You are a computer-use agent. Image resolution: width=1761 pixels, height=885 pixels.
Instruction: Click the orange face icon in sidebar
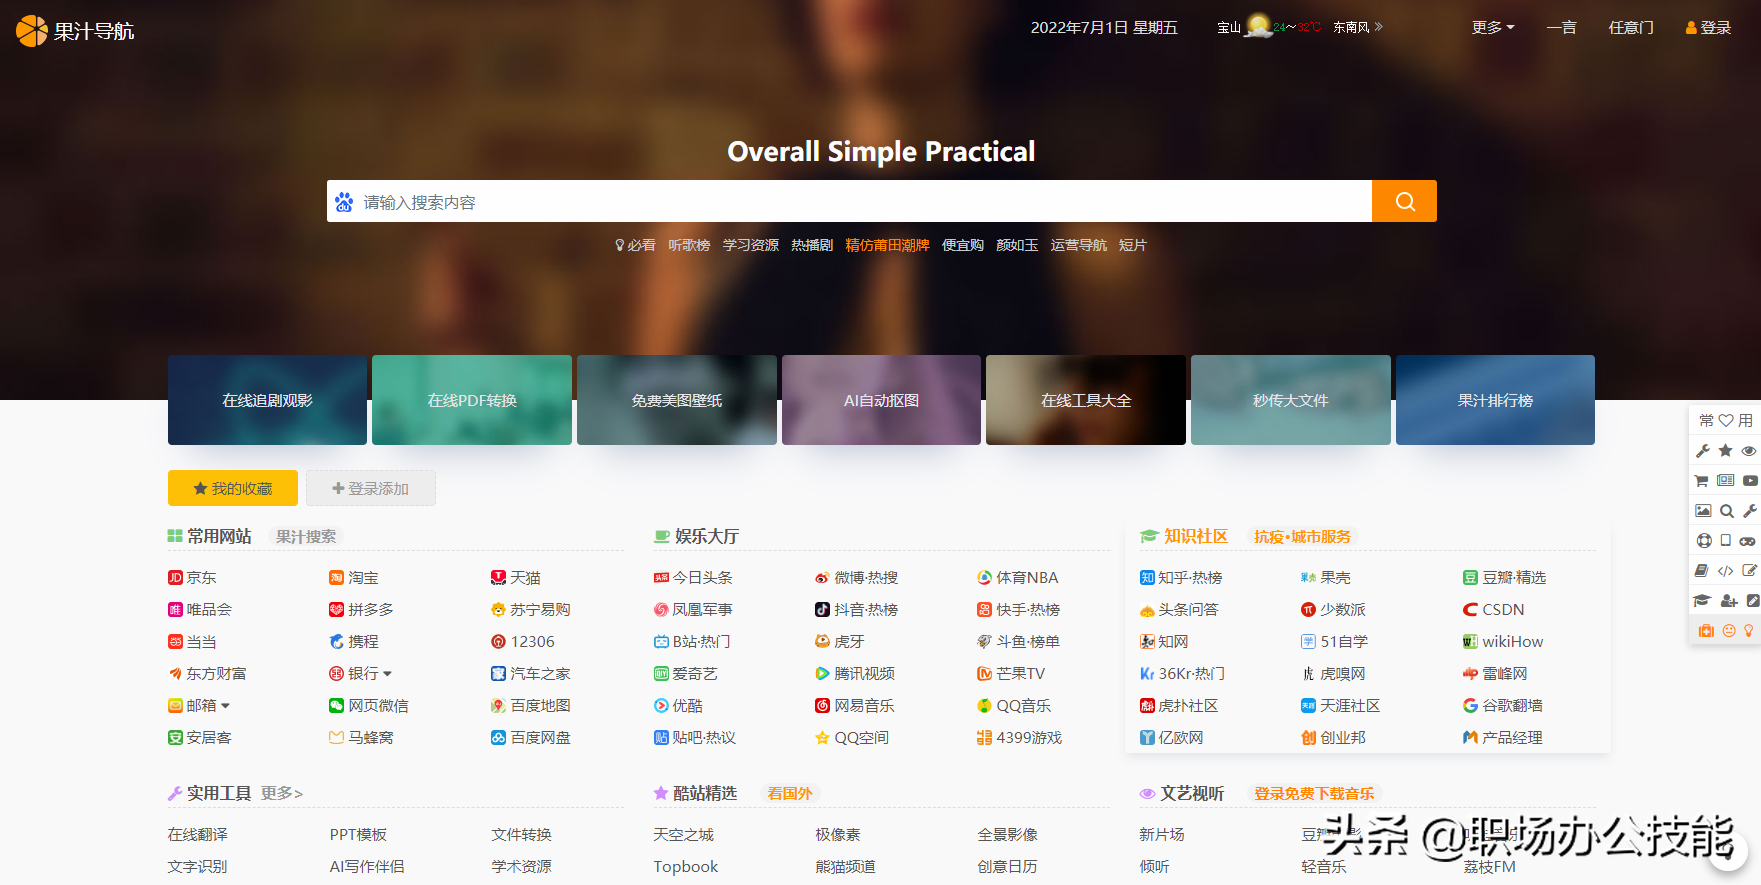point(1729,631)
